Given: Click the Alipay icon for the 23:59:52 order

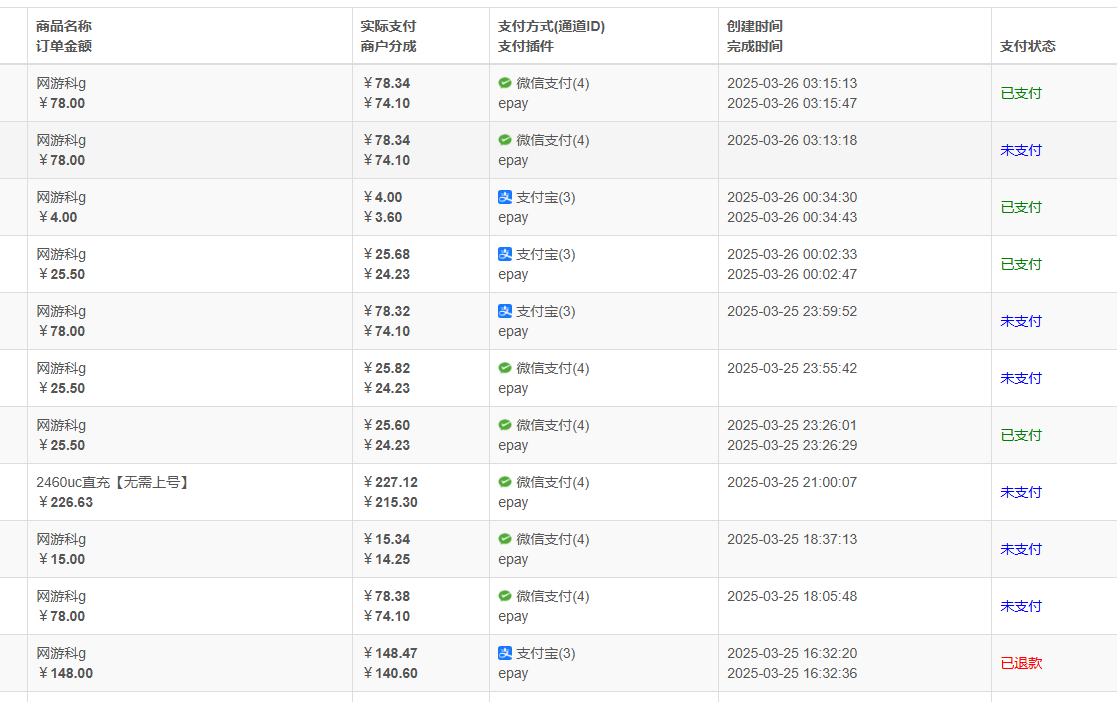Looking at the screenshot, I should click(x=505, y=312).
